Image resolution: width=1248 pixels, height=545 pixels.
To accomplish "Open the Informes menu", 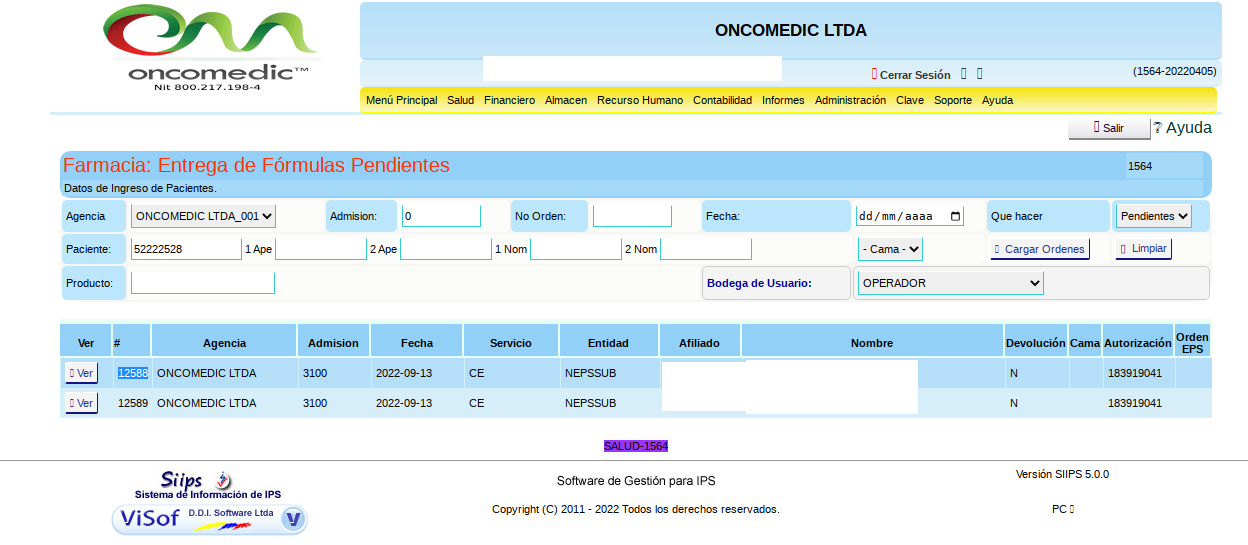I will pyautogui.click(x=783, y=100).
